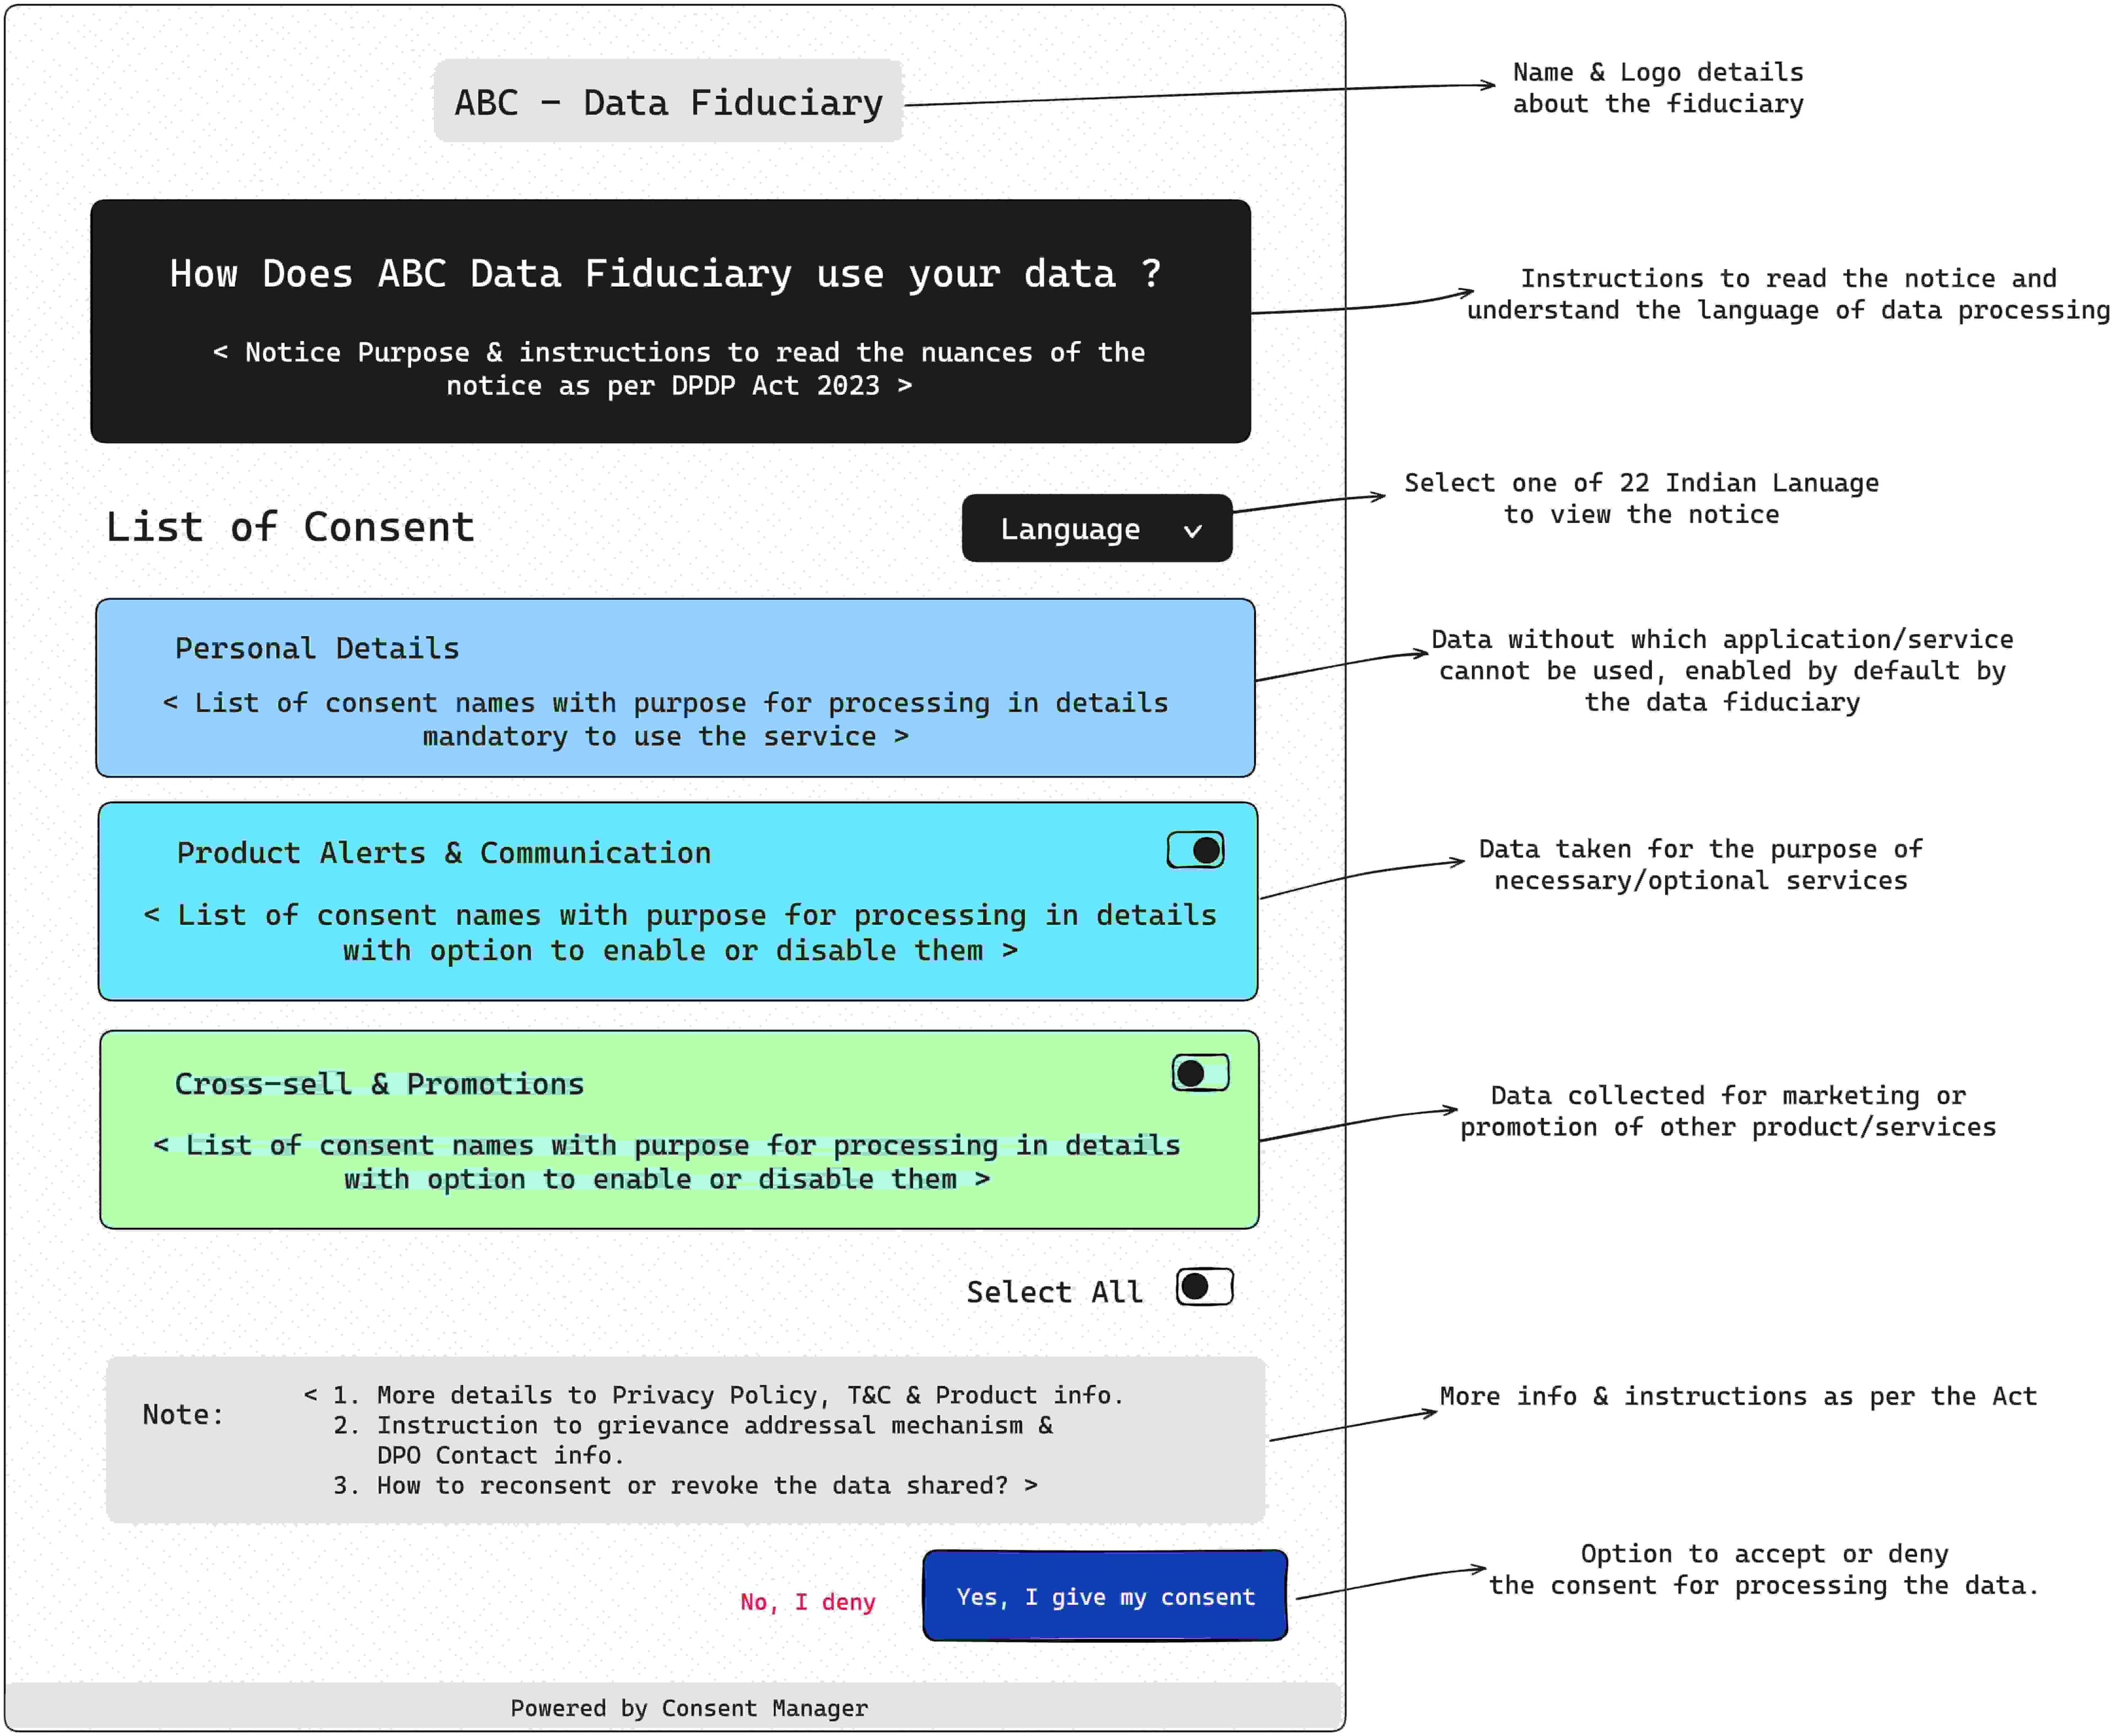Select the ABC - Data Fiduciary header

click(668, 102)
